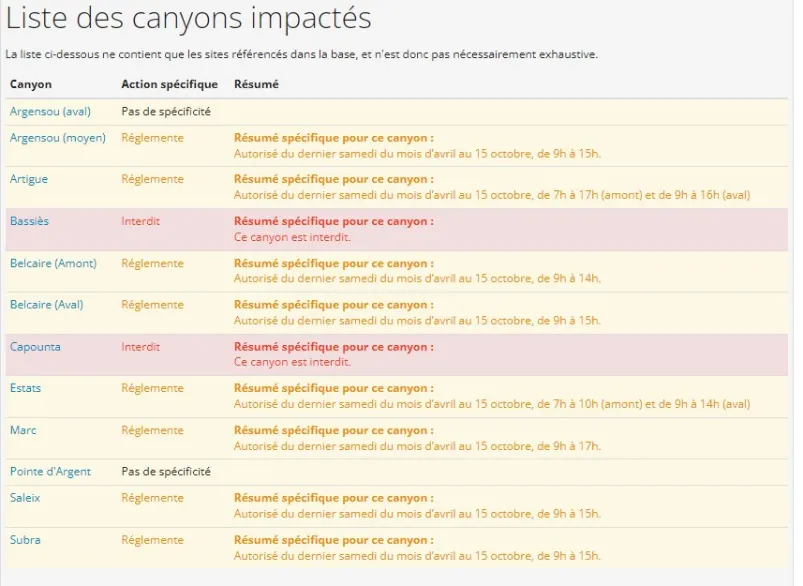Open the Subra canyon link
Viewport: 803px width, 586px height.
(25, 540)
